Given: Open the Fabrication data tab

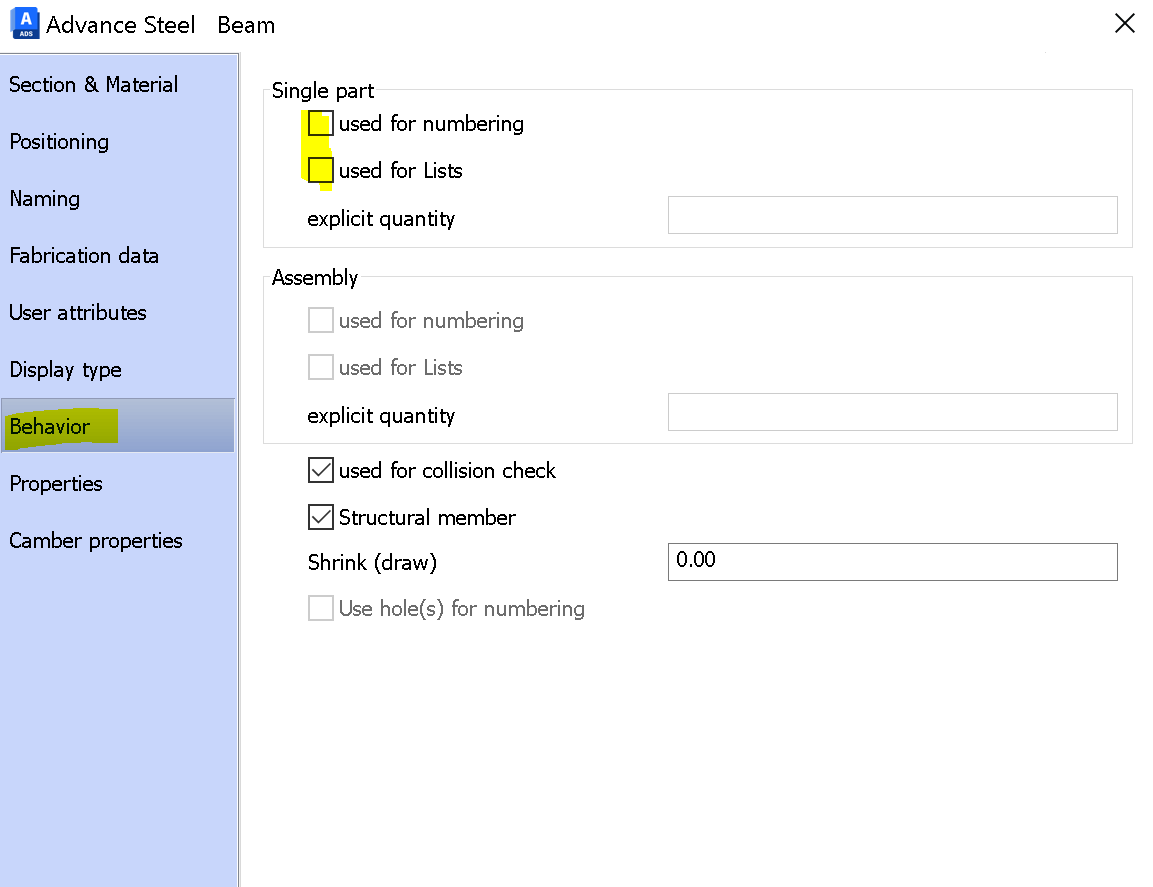Looking at the screenshot, I should tap(84, 256).
